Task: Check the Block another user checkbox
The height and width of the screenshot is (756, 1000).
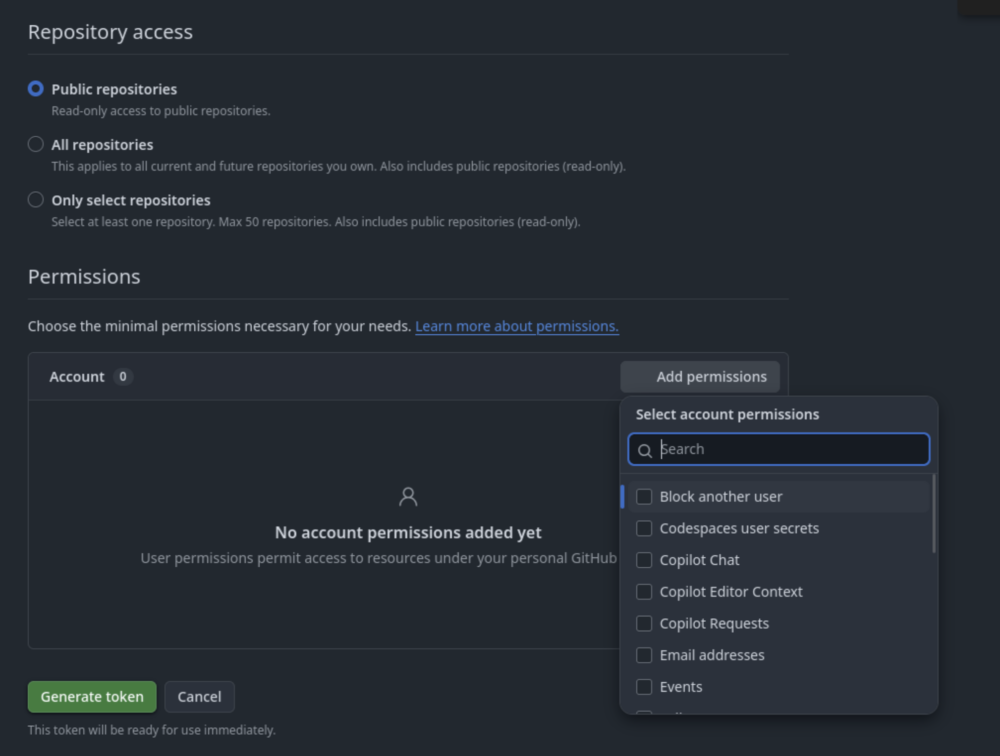Action: 644,497
